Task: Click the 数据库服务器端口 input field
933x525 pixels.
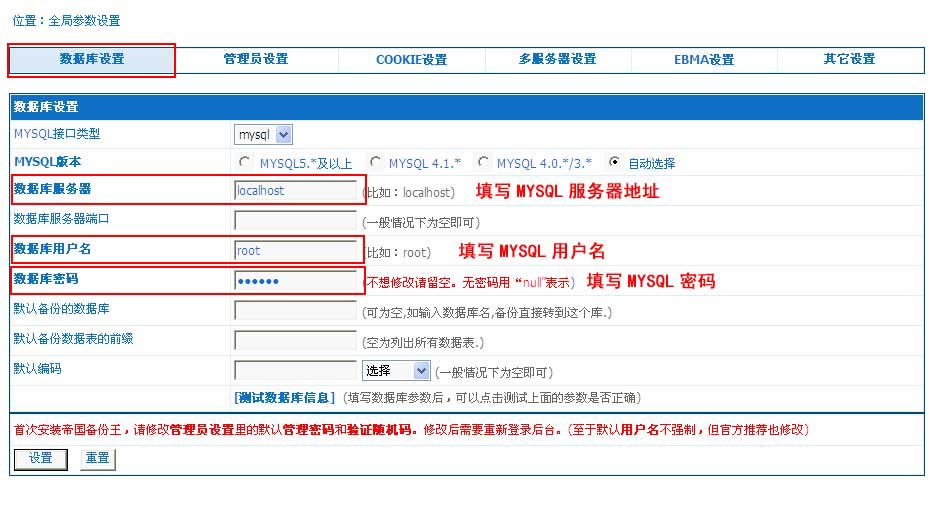Action: click(x=295, y=221)
